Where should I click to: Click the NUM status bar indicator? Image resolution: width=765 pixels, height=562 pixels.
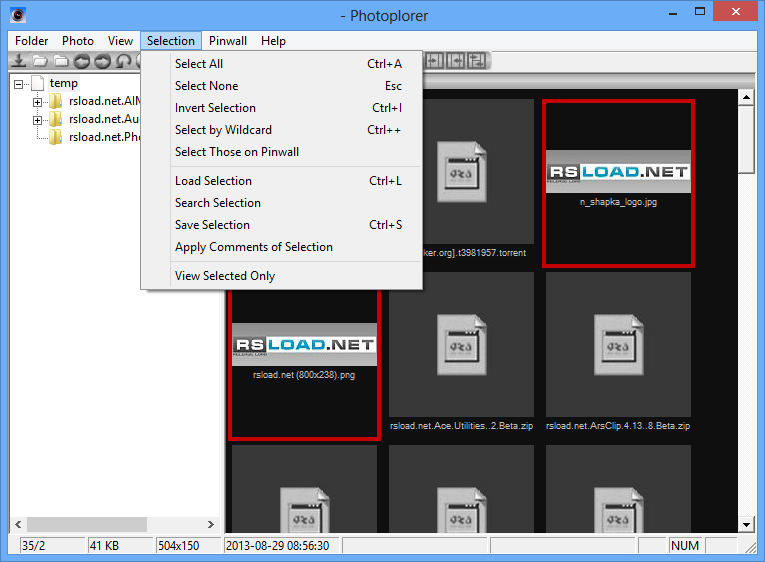[x=684, y=546]
